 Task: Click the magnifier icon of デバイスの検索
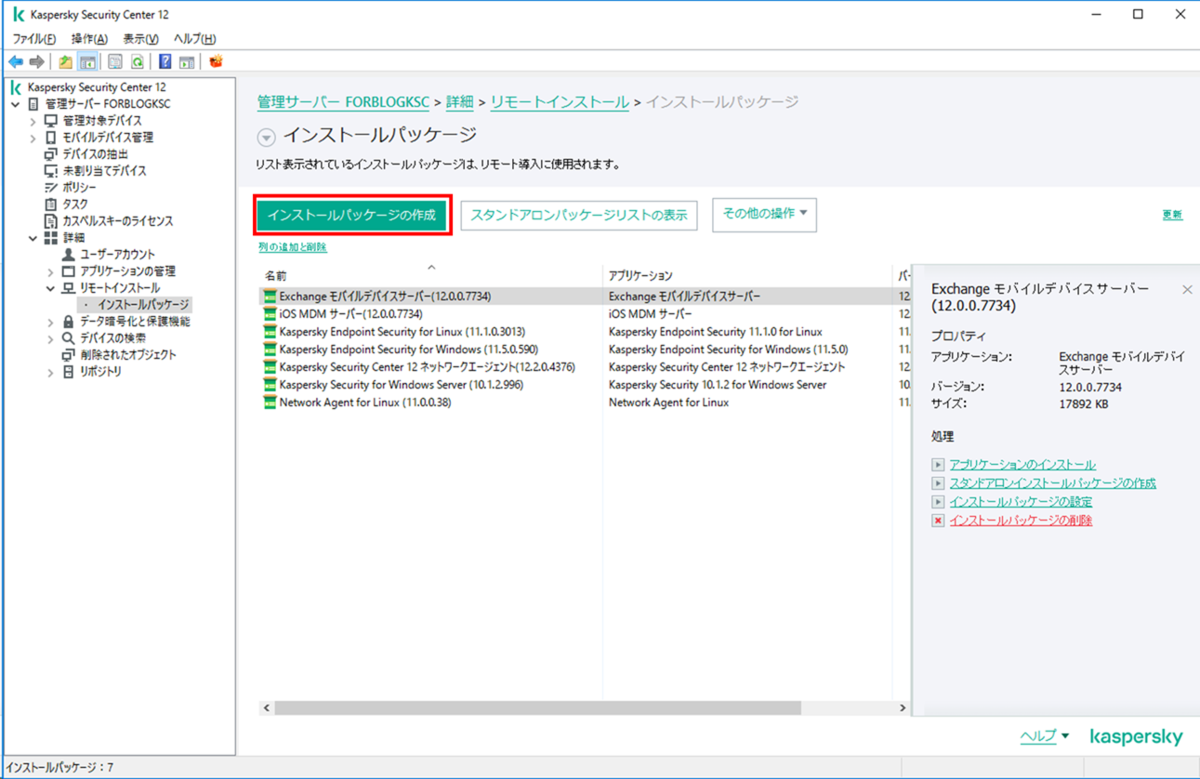[68, 339]
